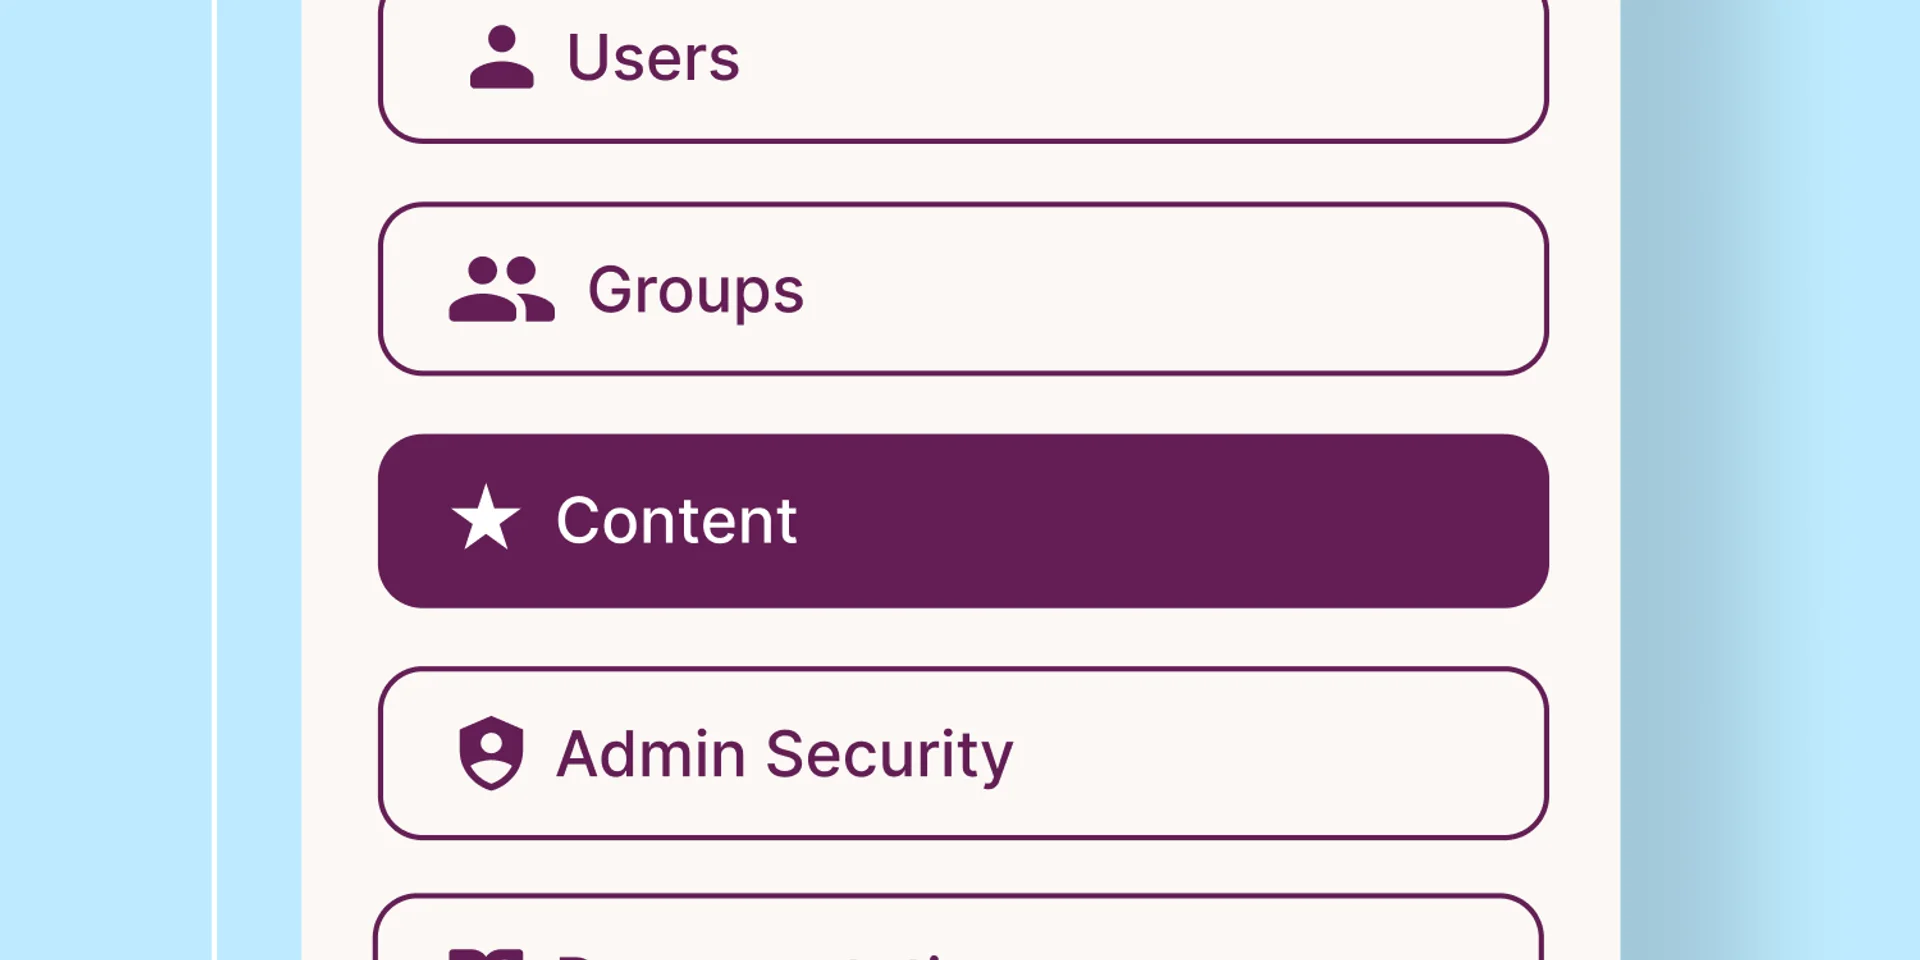Click the "Users" text label

[x=653, y=57]
